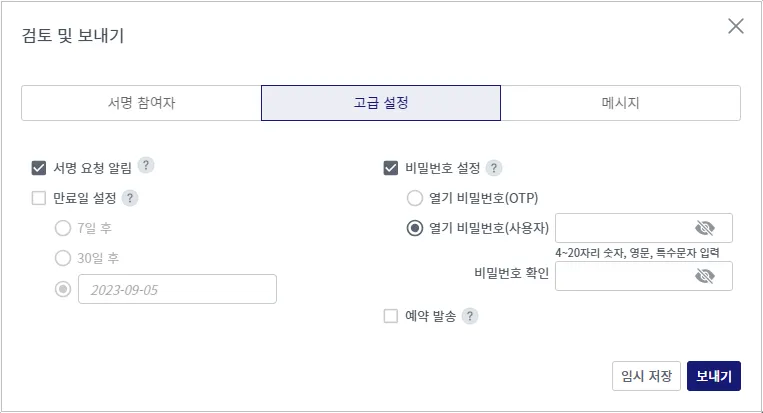
Task: Uncheck the 서명 요청 알림 checkbox
Action: [40, 168]
